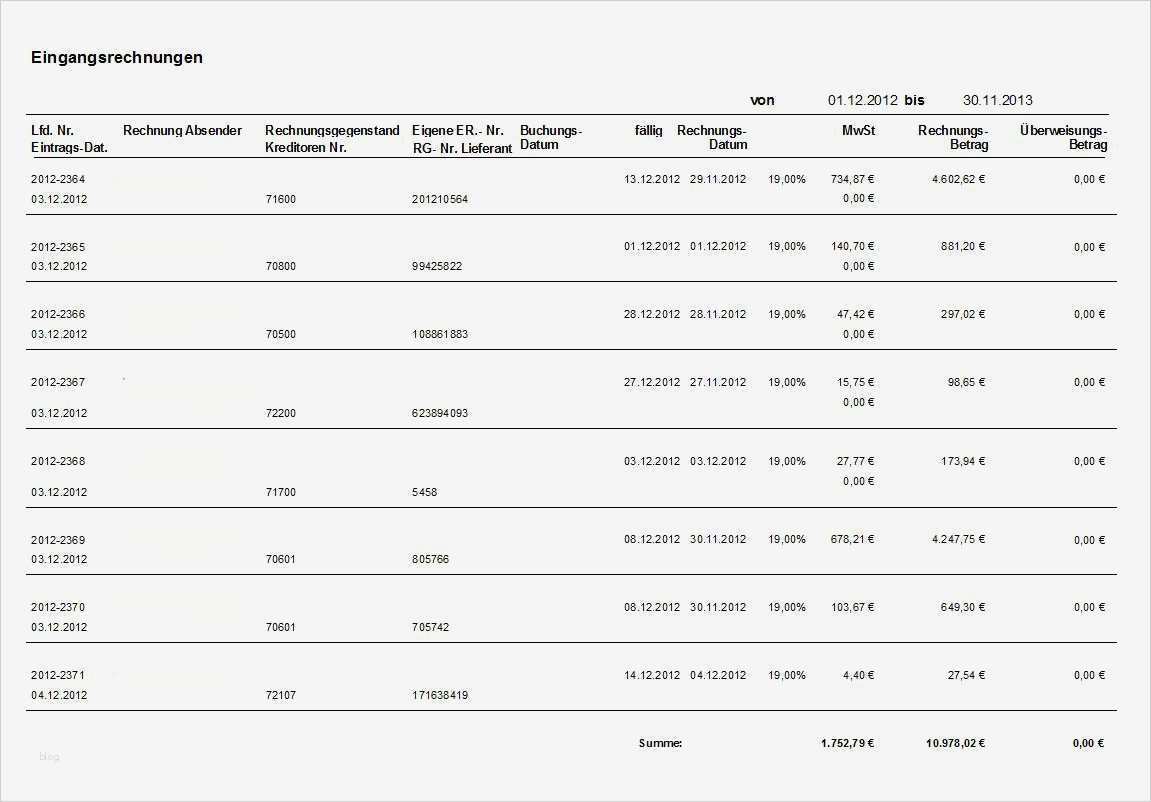The height and width of the screenshot is (802, 1151).
Task: Select the 'bis' end date 30.11.2013
Action: pos(997,100)
